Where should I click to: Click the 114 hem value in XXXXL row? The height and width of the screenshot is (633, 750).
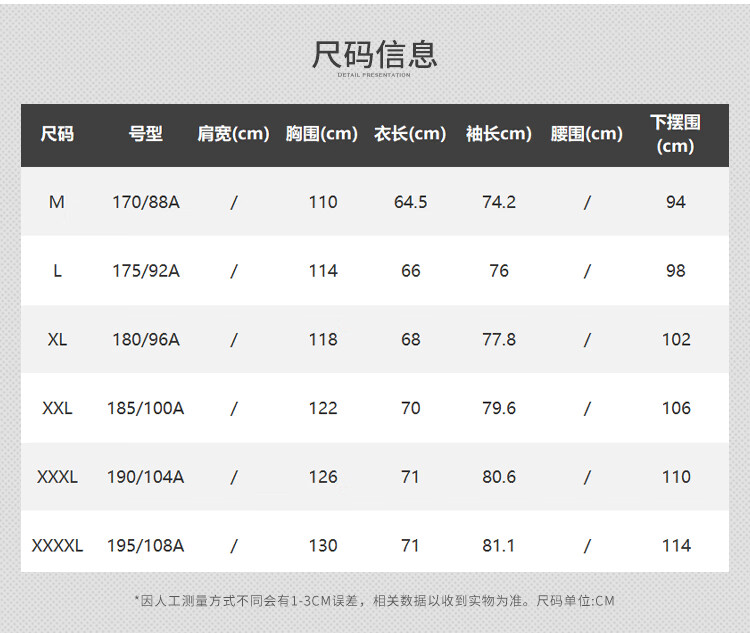(676, 546)
